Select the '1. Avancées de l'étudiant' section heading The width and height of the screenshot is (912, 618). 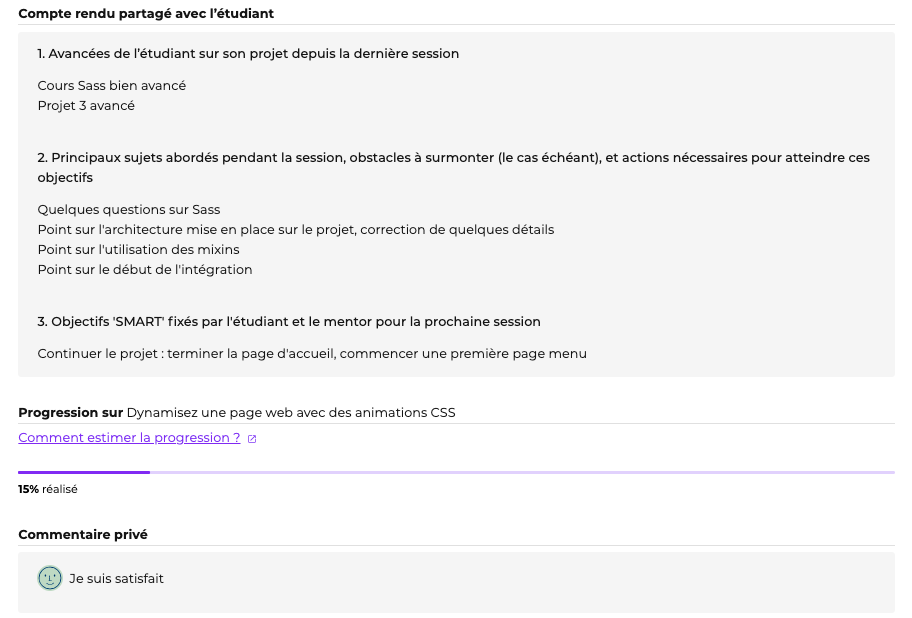248,54
